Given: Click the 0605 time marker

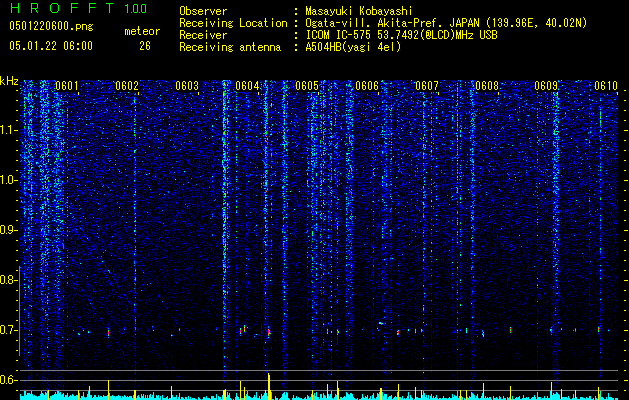Looking at the screenshot, I should coord(307,86).
